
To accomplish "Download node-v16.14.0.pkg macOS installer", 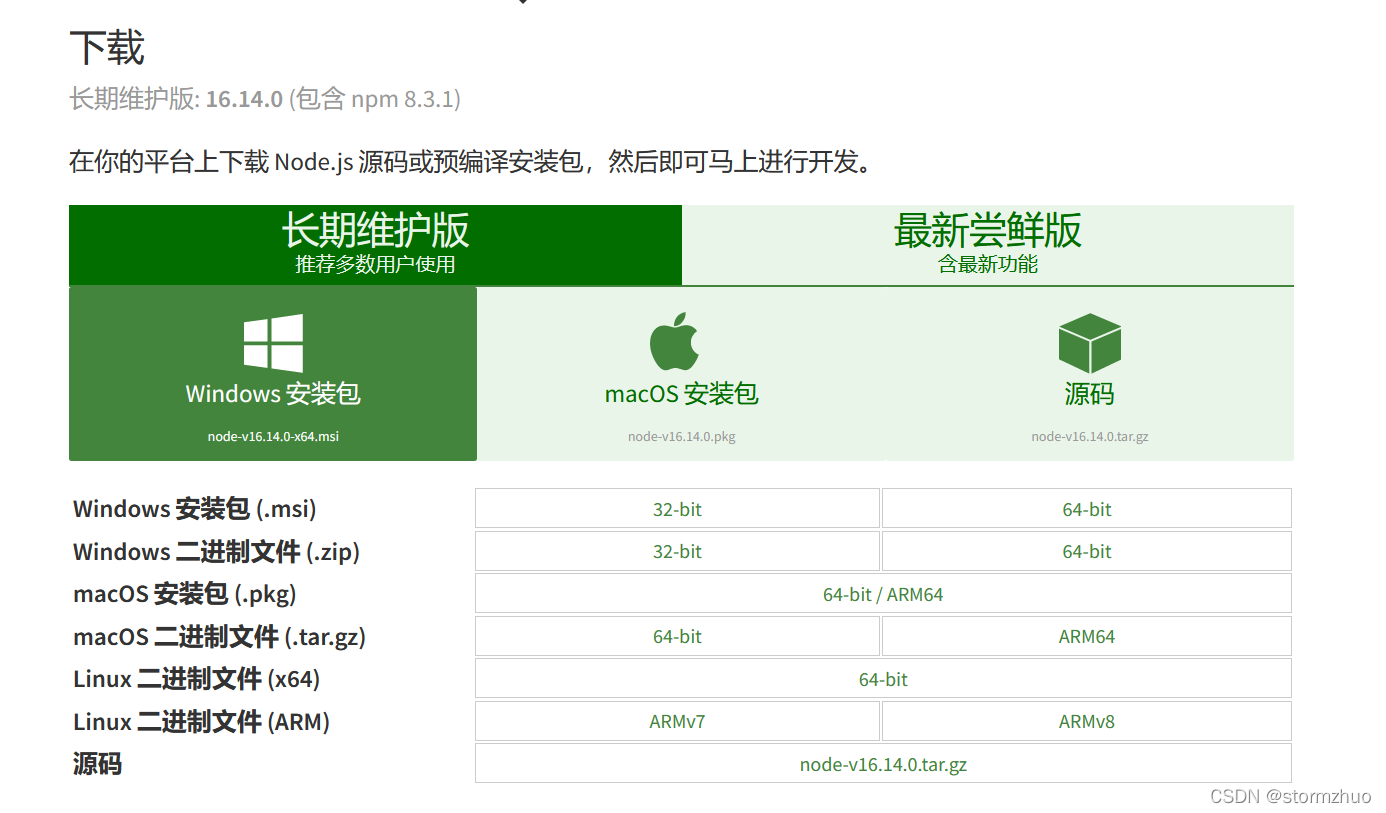I will click(681, 373).
